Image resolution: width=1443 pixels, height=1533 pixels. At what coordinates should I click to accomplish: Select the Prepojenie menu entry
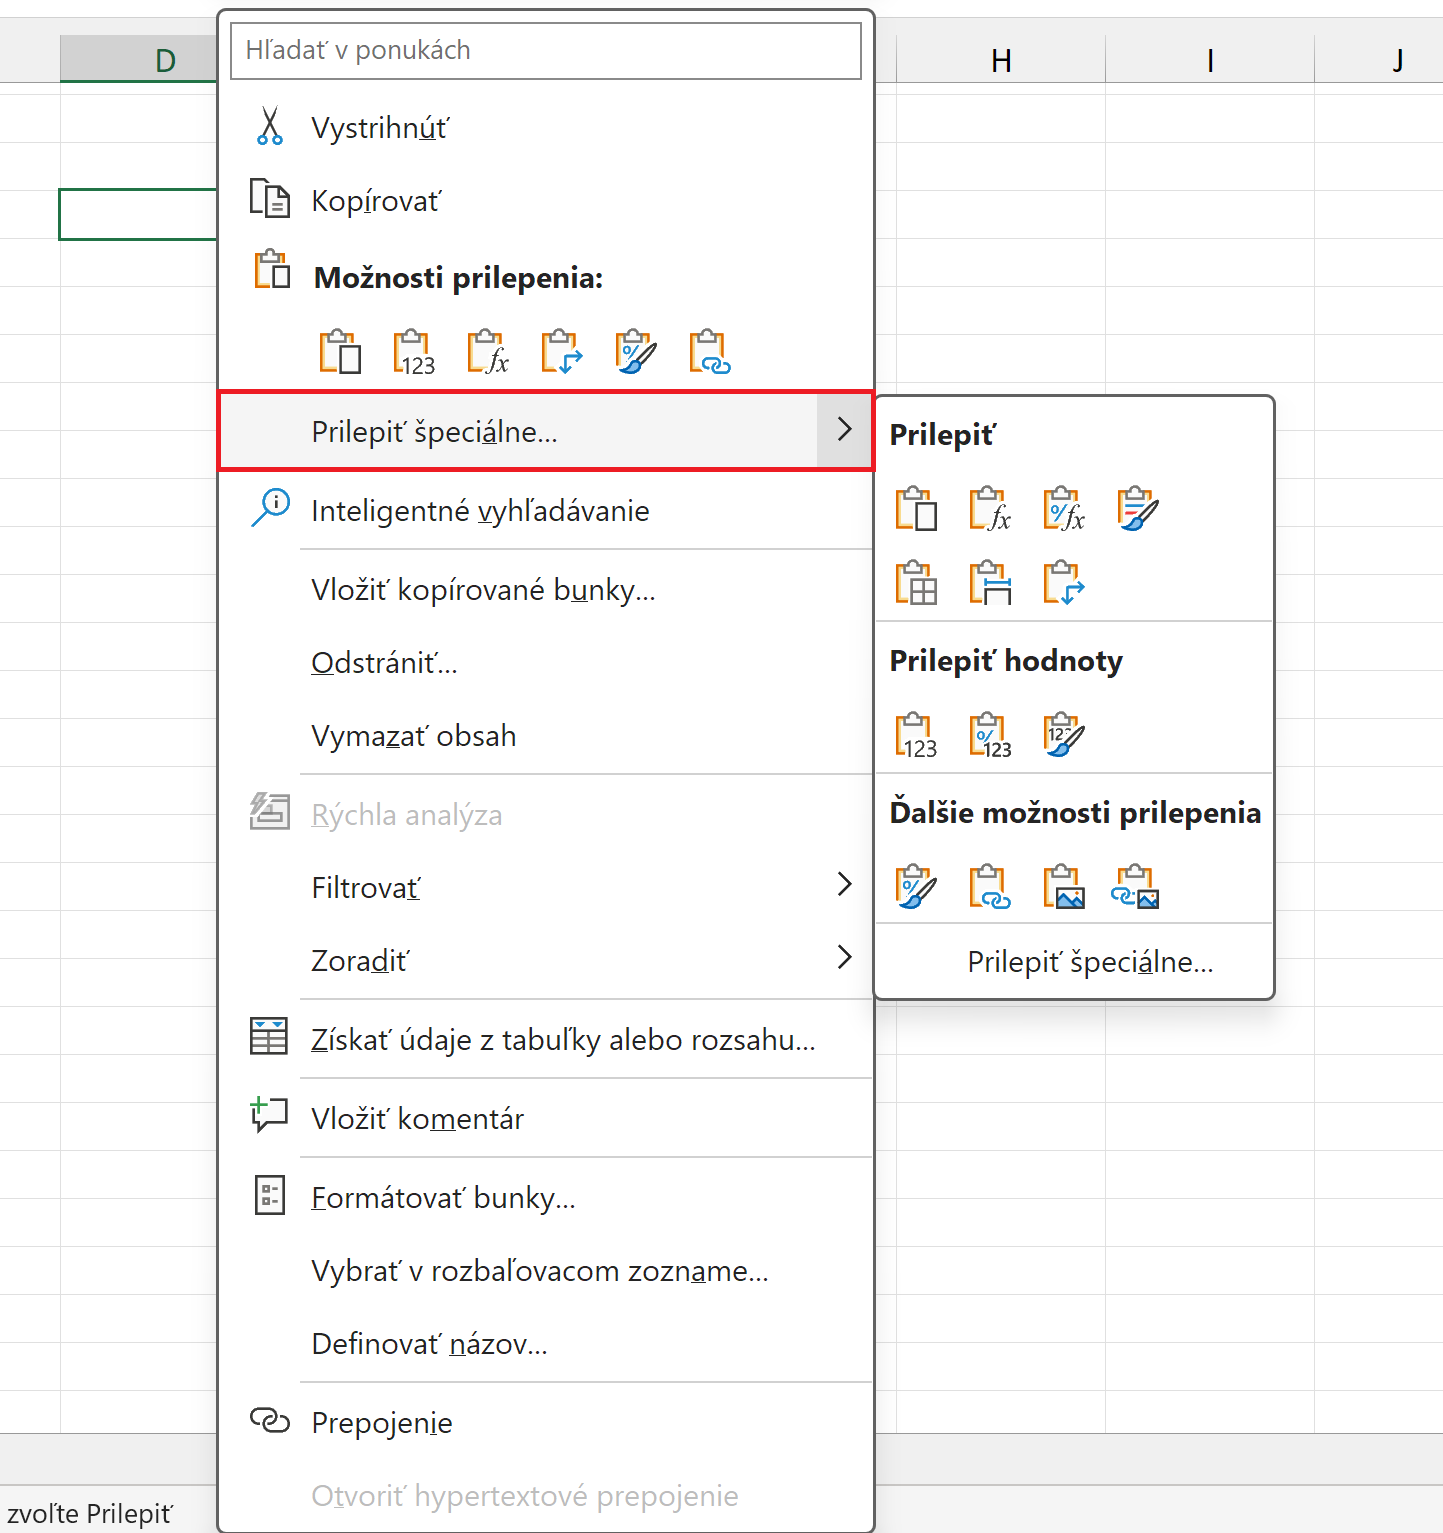tap(546, 1423)
